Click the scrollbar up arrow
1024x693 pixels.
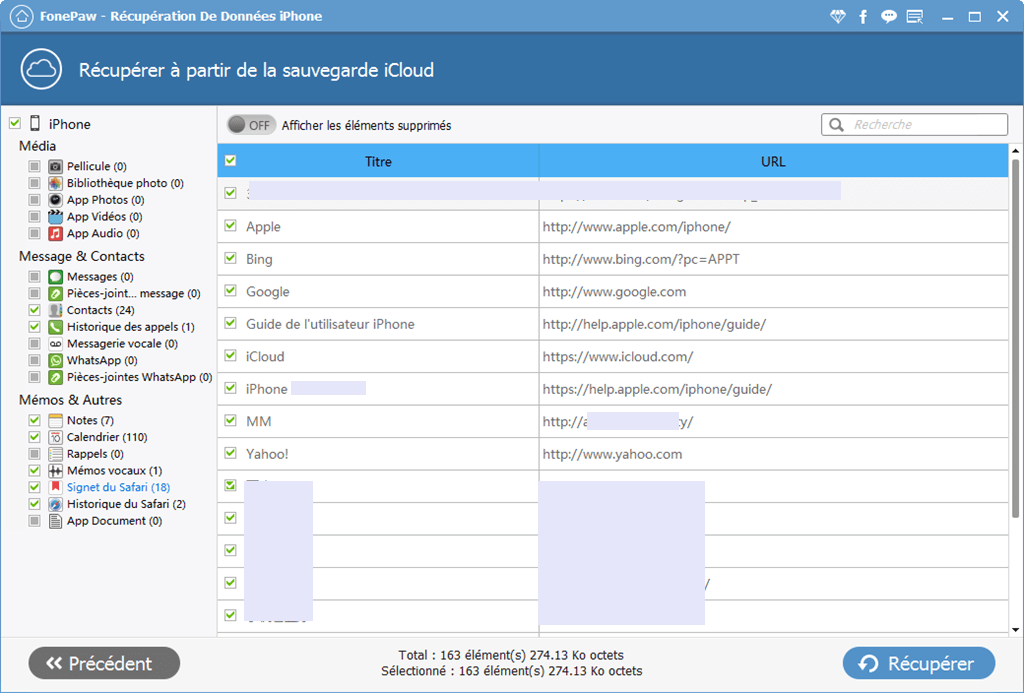[x=1016, y=151]
